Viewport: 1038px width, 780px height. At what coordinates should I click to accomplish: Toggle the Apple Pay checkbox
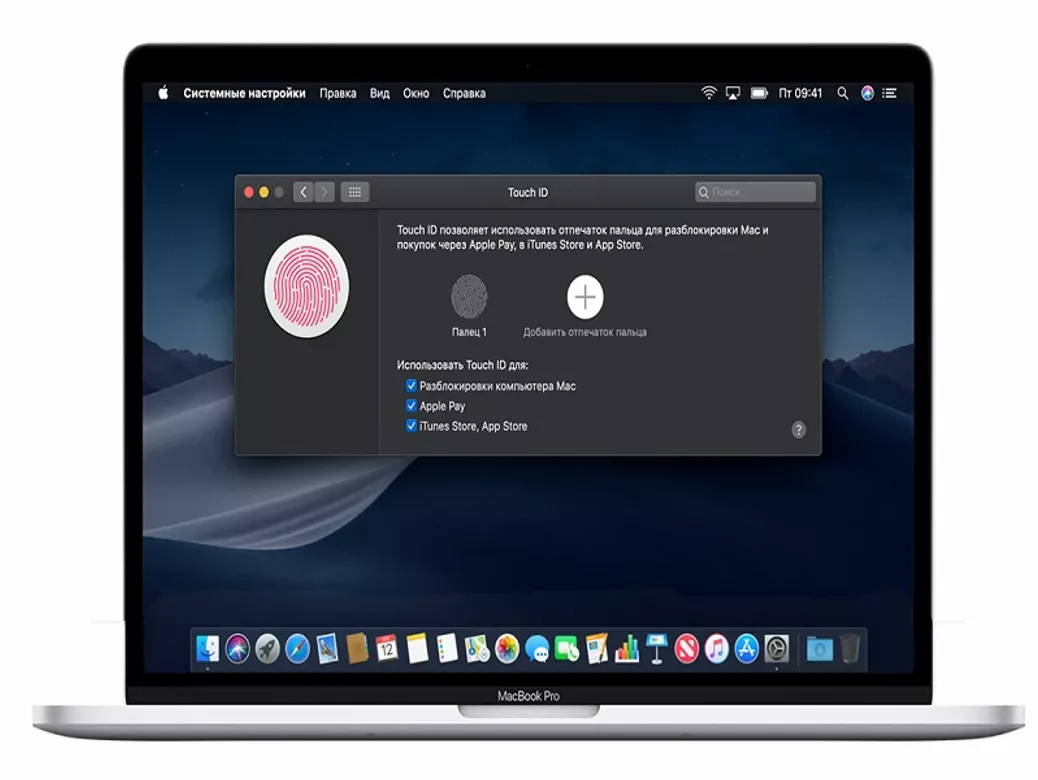pos(411,405)
